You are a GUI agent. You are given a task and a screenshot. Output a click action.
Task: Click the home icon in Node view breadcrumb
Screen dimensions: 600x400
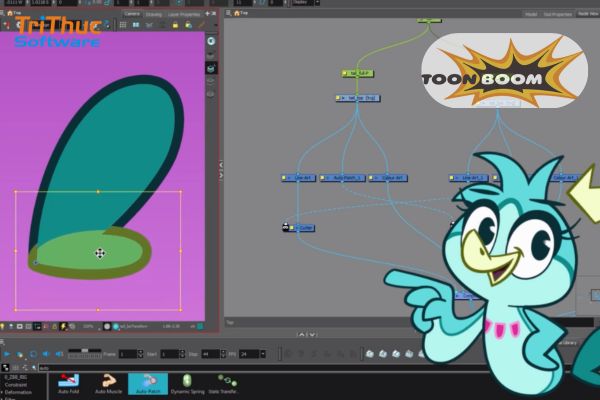[x=236, y=13]
